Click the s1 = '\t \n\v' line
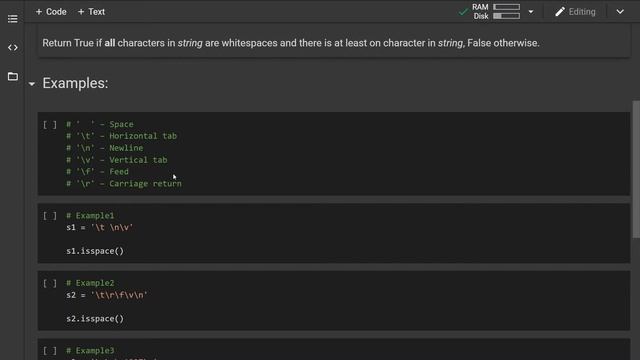Image resolution: width=640 pixels, height=360 pixels. tap(100, 227)
